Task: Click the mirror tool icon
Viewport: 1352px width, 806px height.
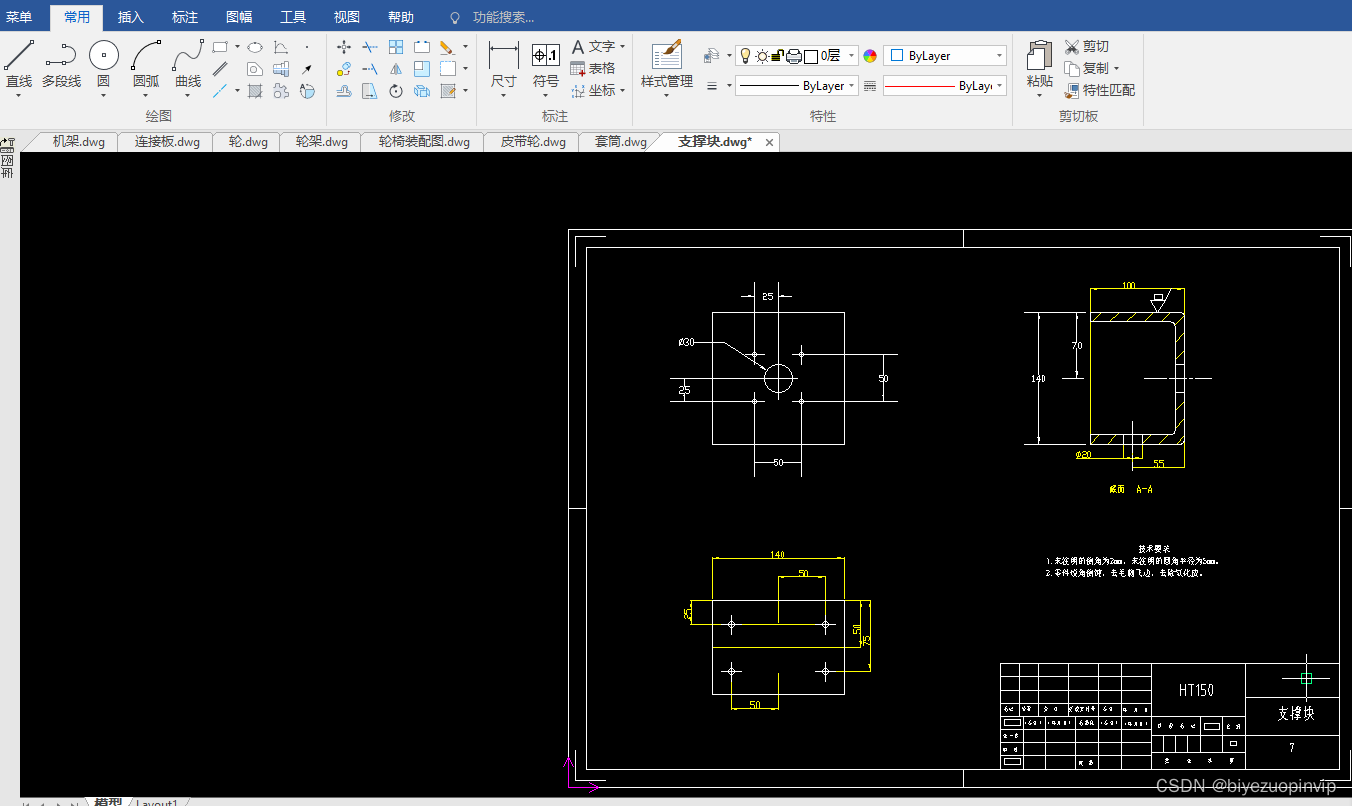Action: pyautogui.click(x=396, y=69)
